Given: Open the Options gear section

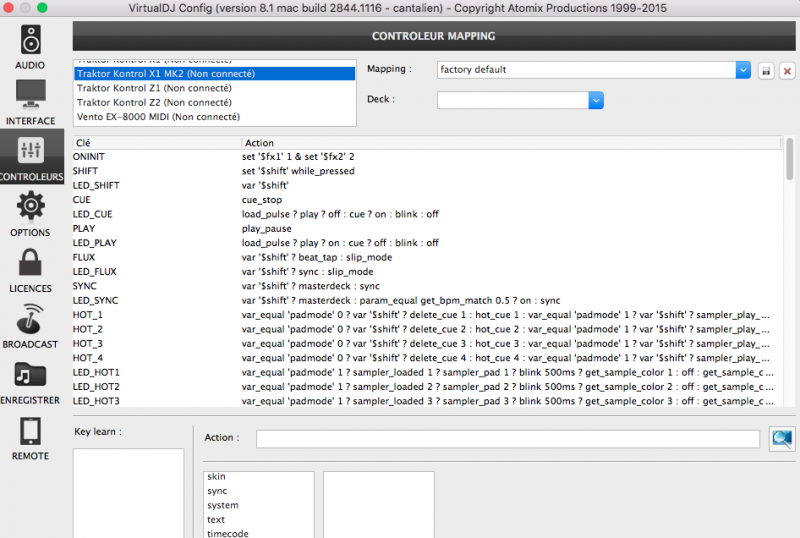Looking at the screenshot, I should (x=30, y=214).
